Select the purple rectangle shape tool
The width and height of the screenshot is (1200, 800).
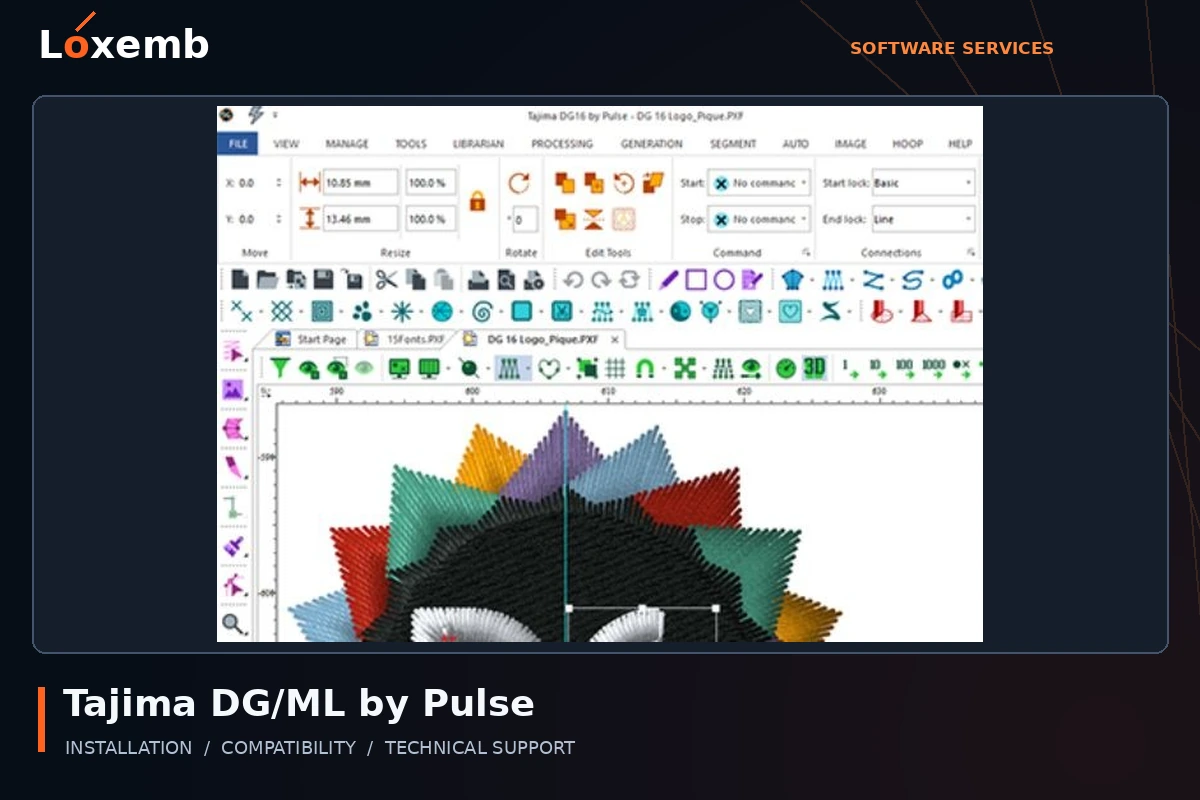click(x=696, y=280)
